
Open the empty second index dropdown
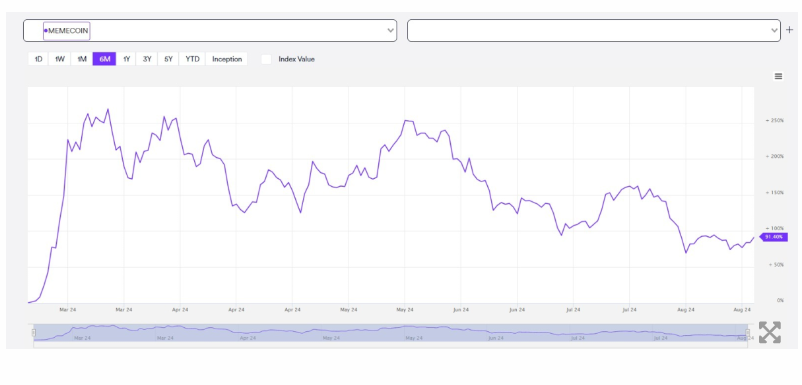point(594,31)
